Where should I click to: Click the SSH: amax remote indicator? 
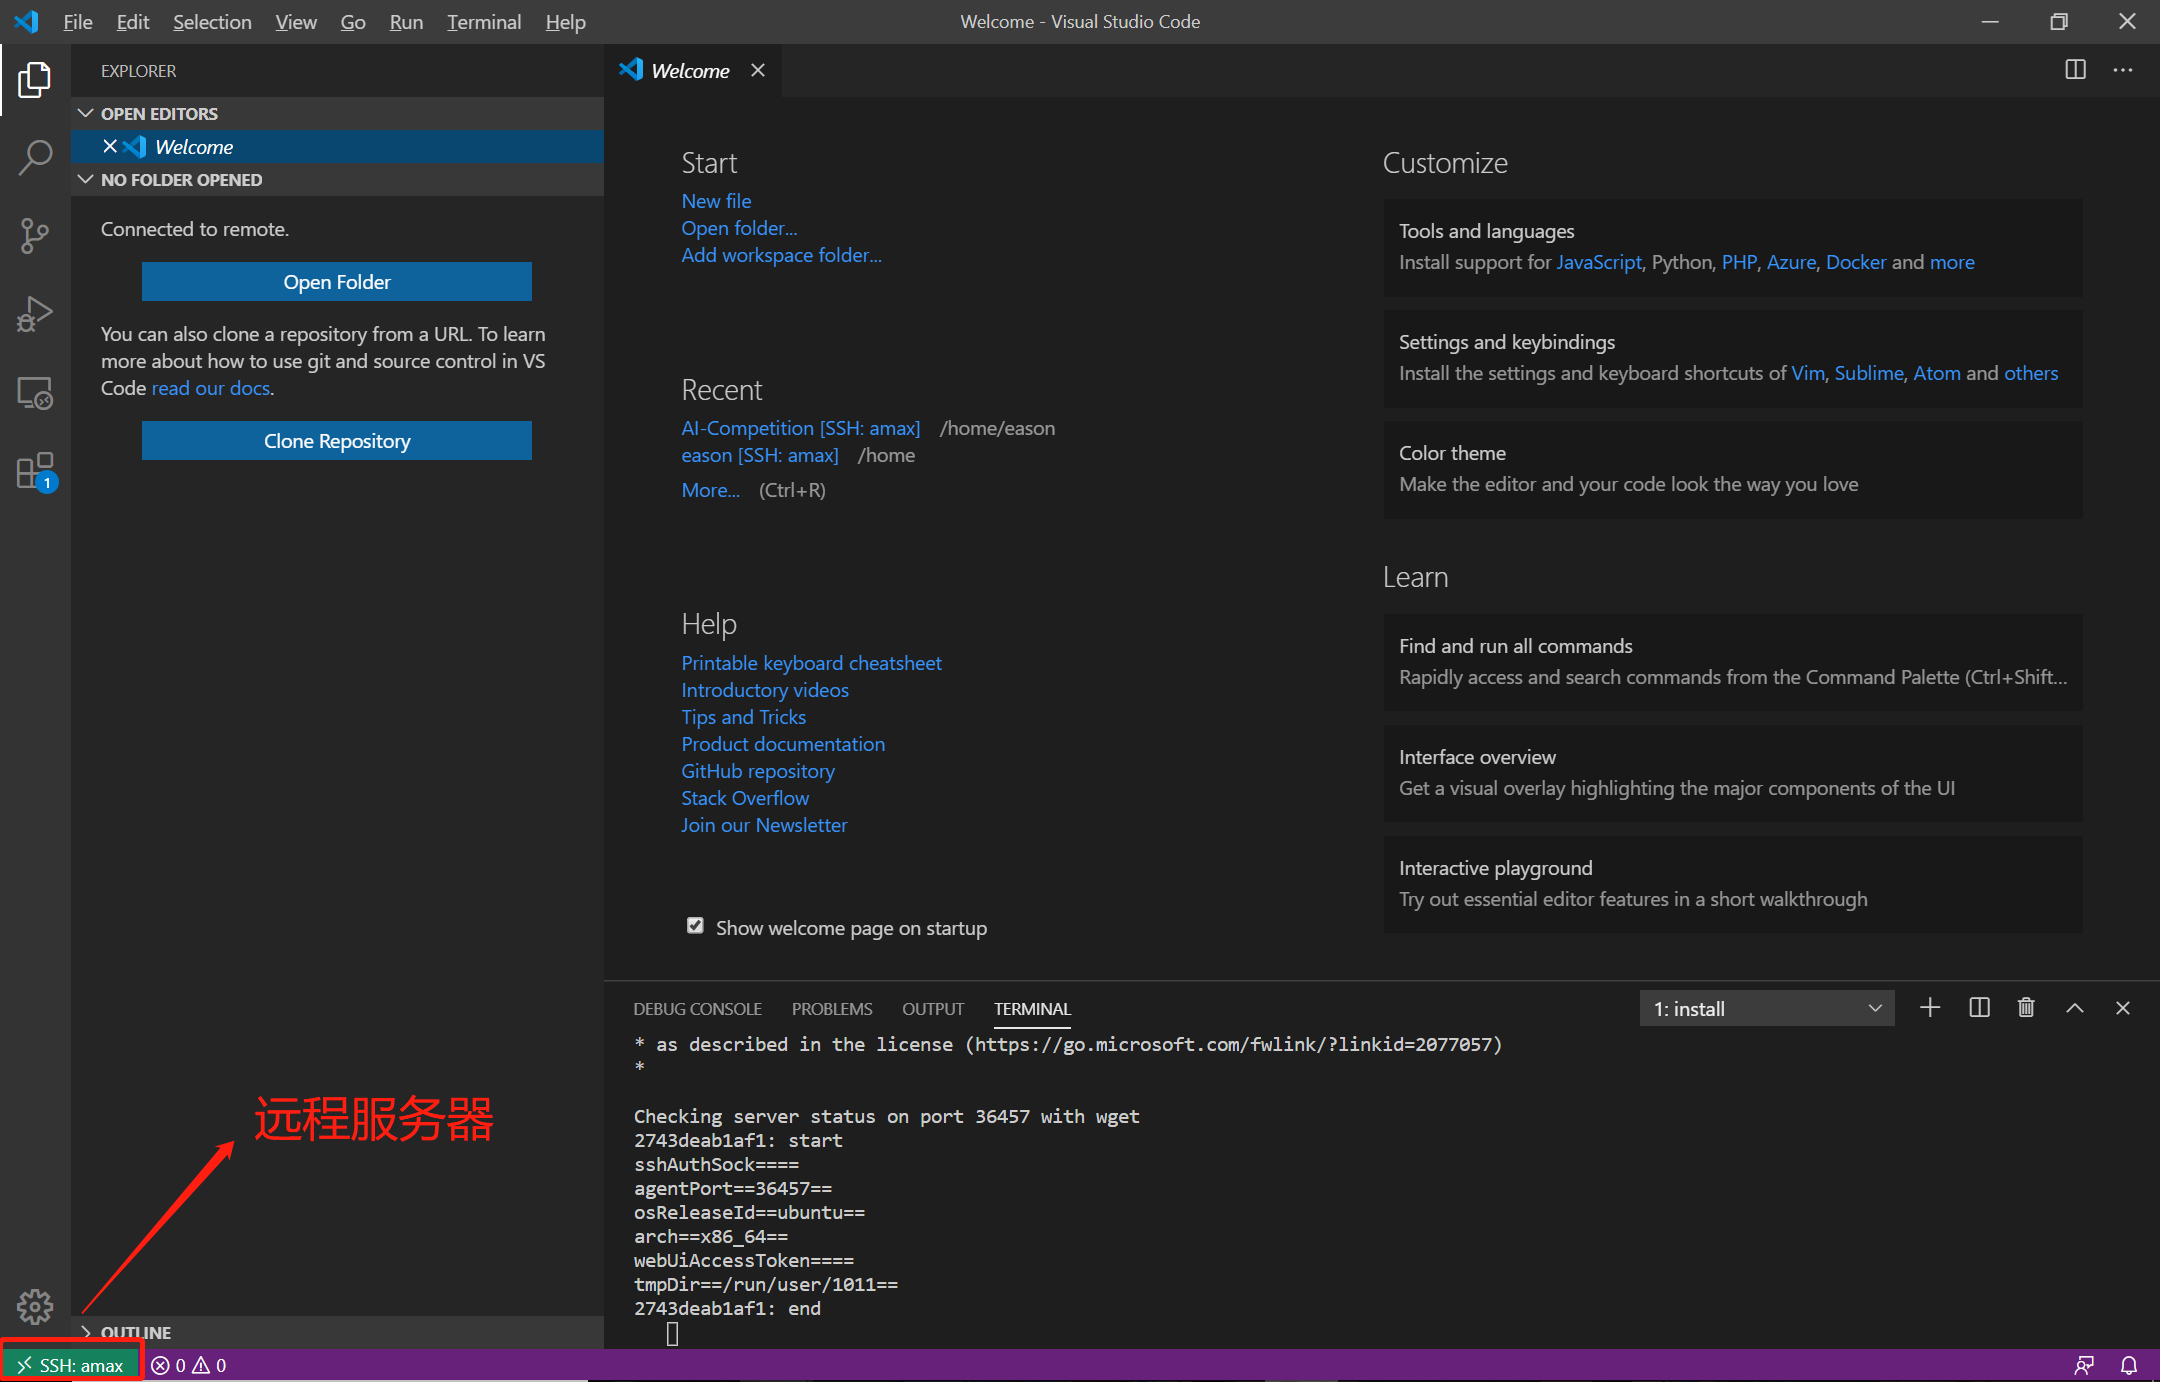click(x=72, y=1365)
